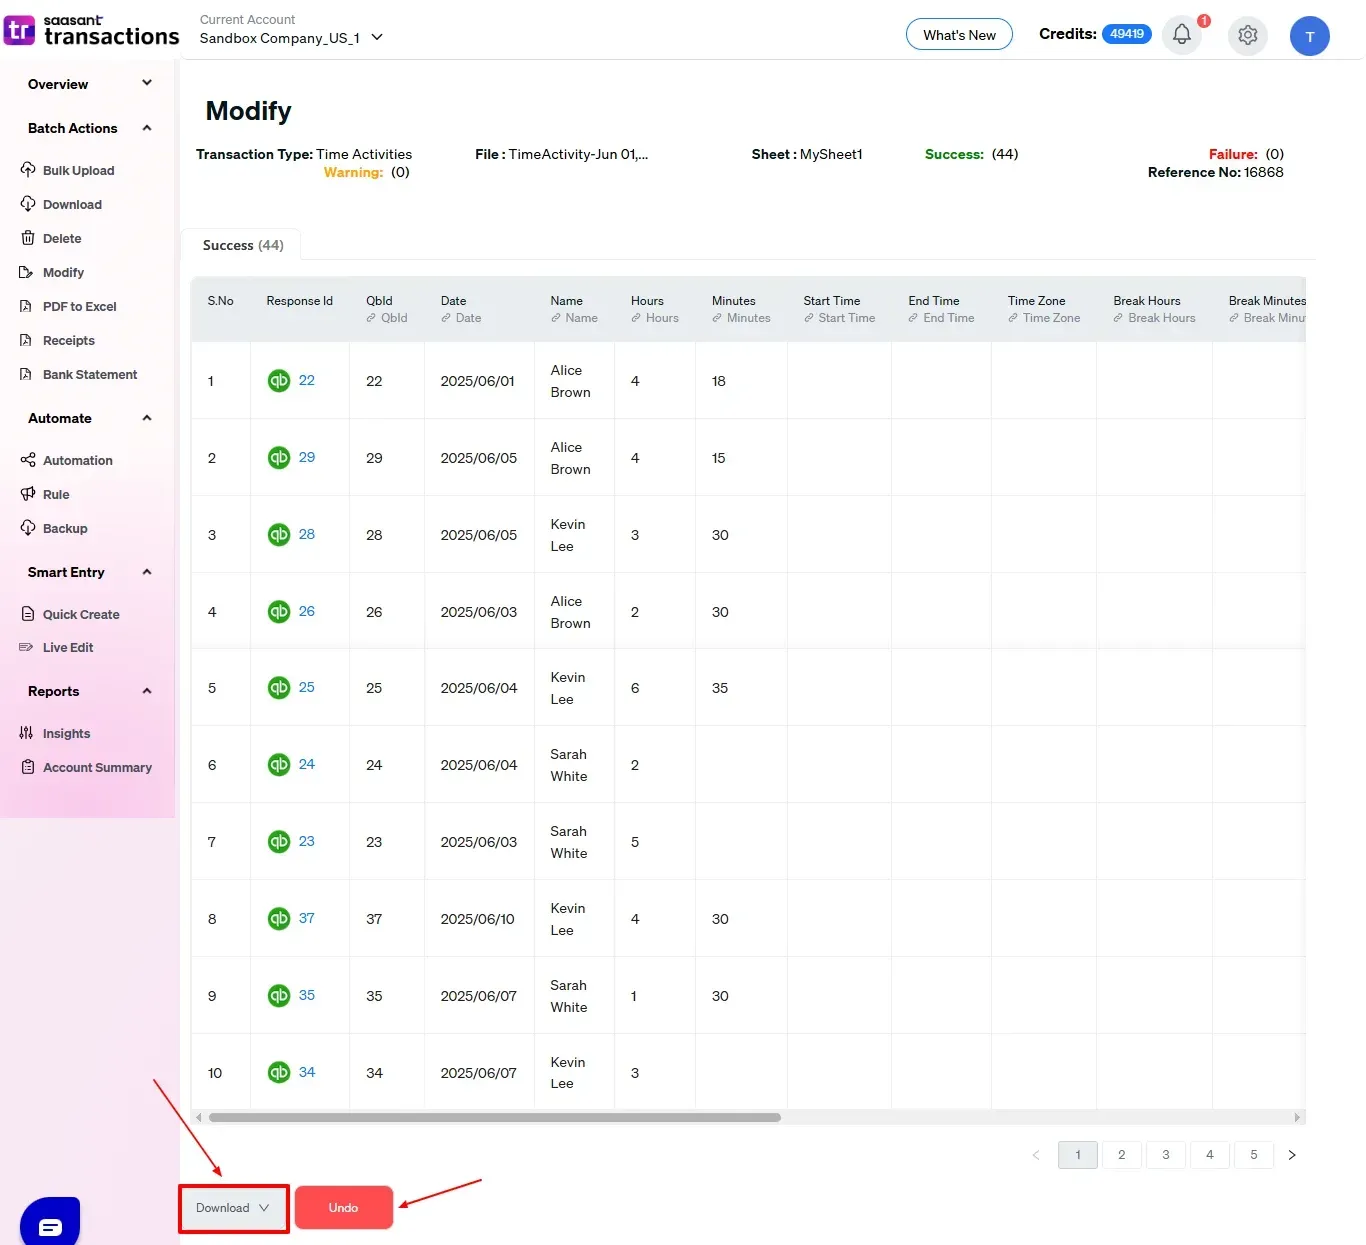This screenshot has width=1366, height=1245.
Task: Open the notifications bell icon
Action: [x=1181, y=35]
